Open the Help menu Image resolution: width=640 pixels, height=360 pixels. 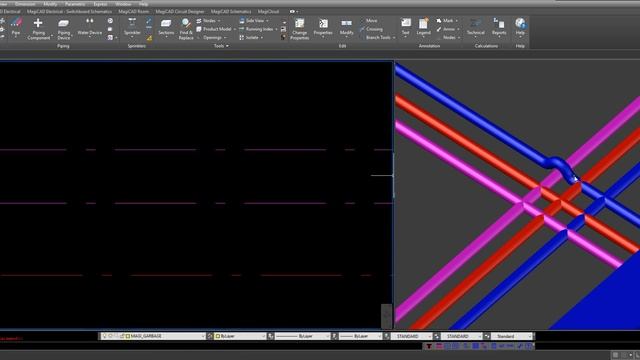click(143, 4)
